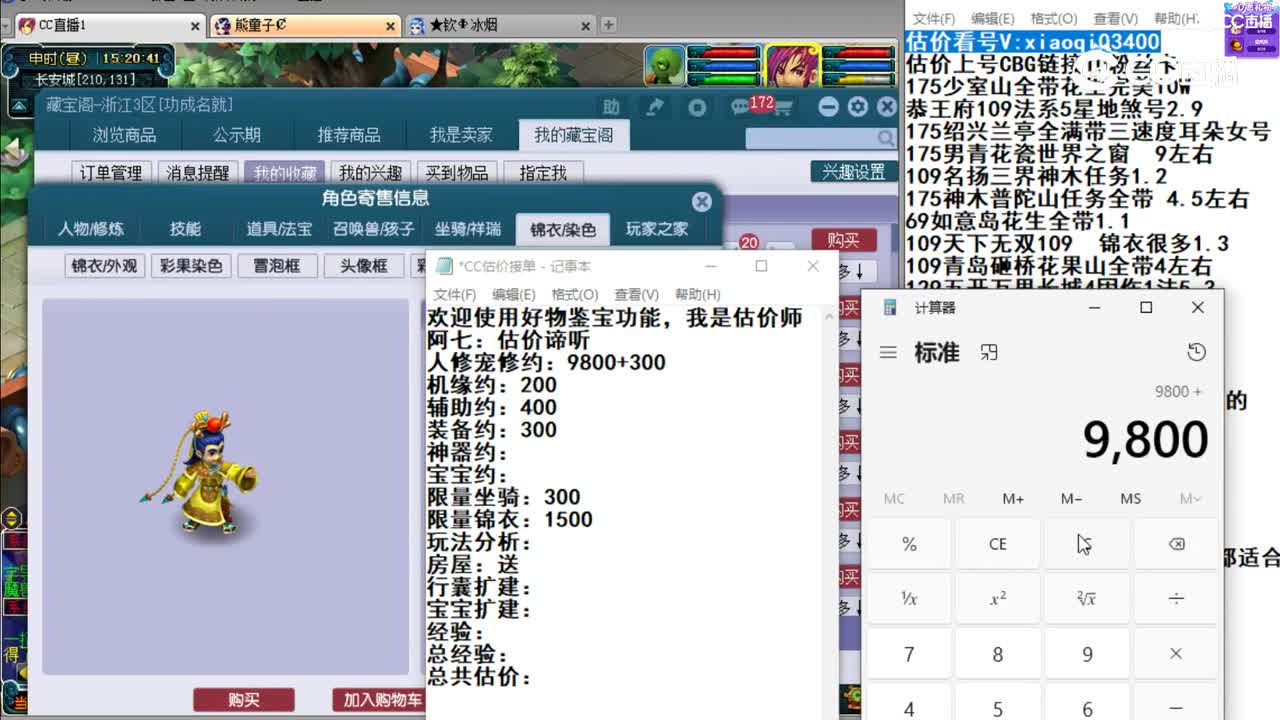Open the shopping cart icon in 藏宝阁 header
The width and height of the screenshot is (1280, 720).
783,107
